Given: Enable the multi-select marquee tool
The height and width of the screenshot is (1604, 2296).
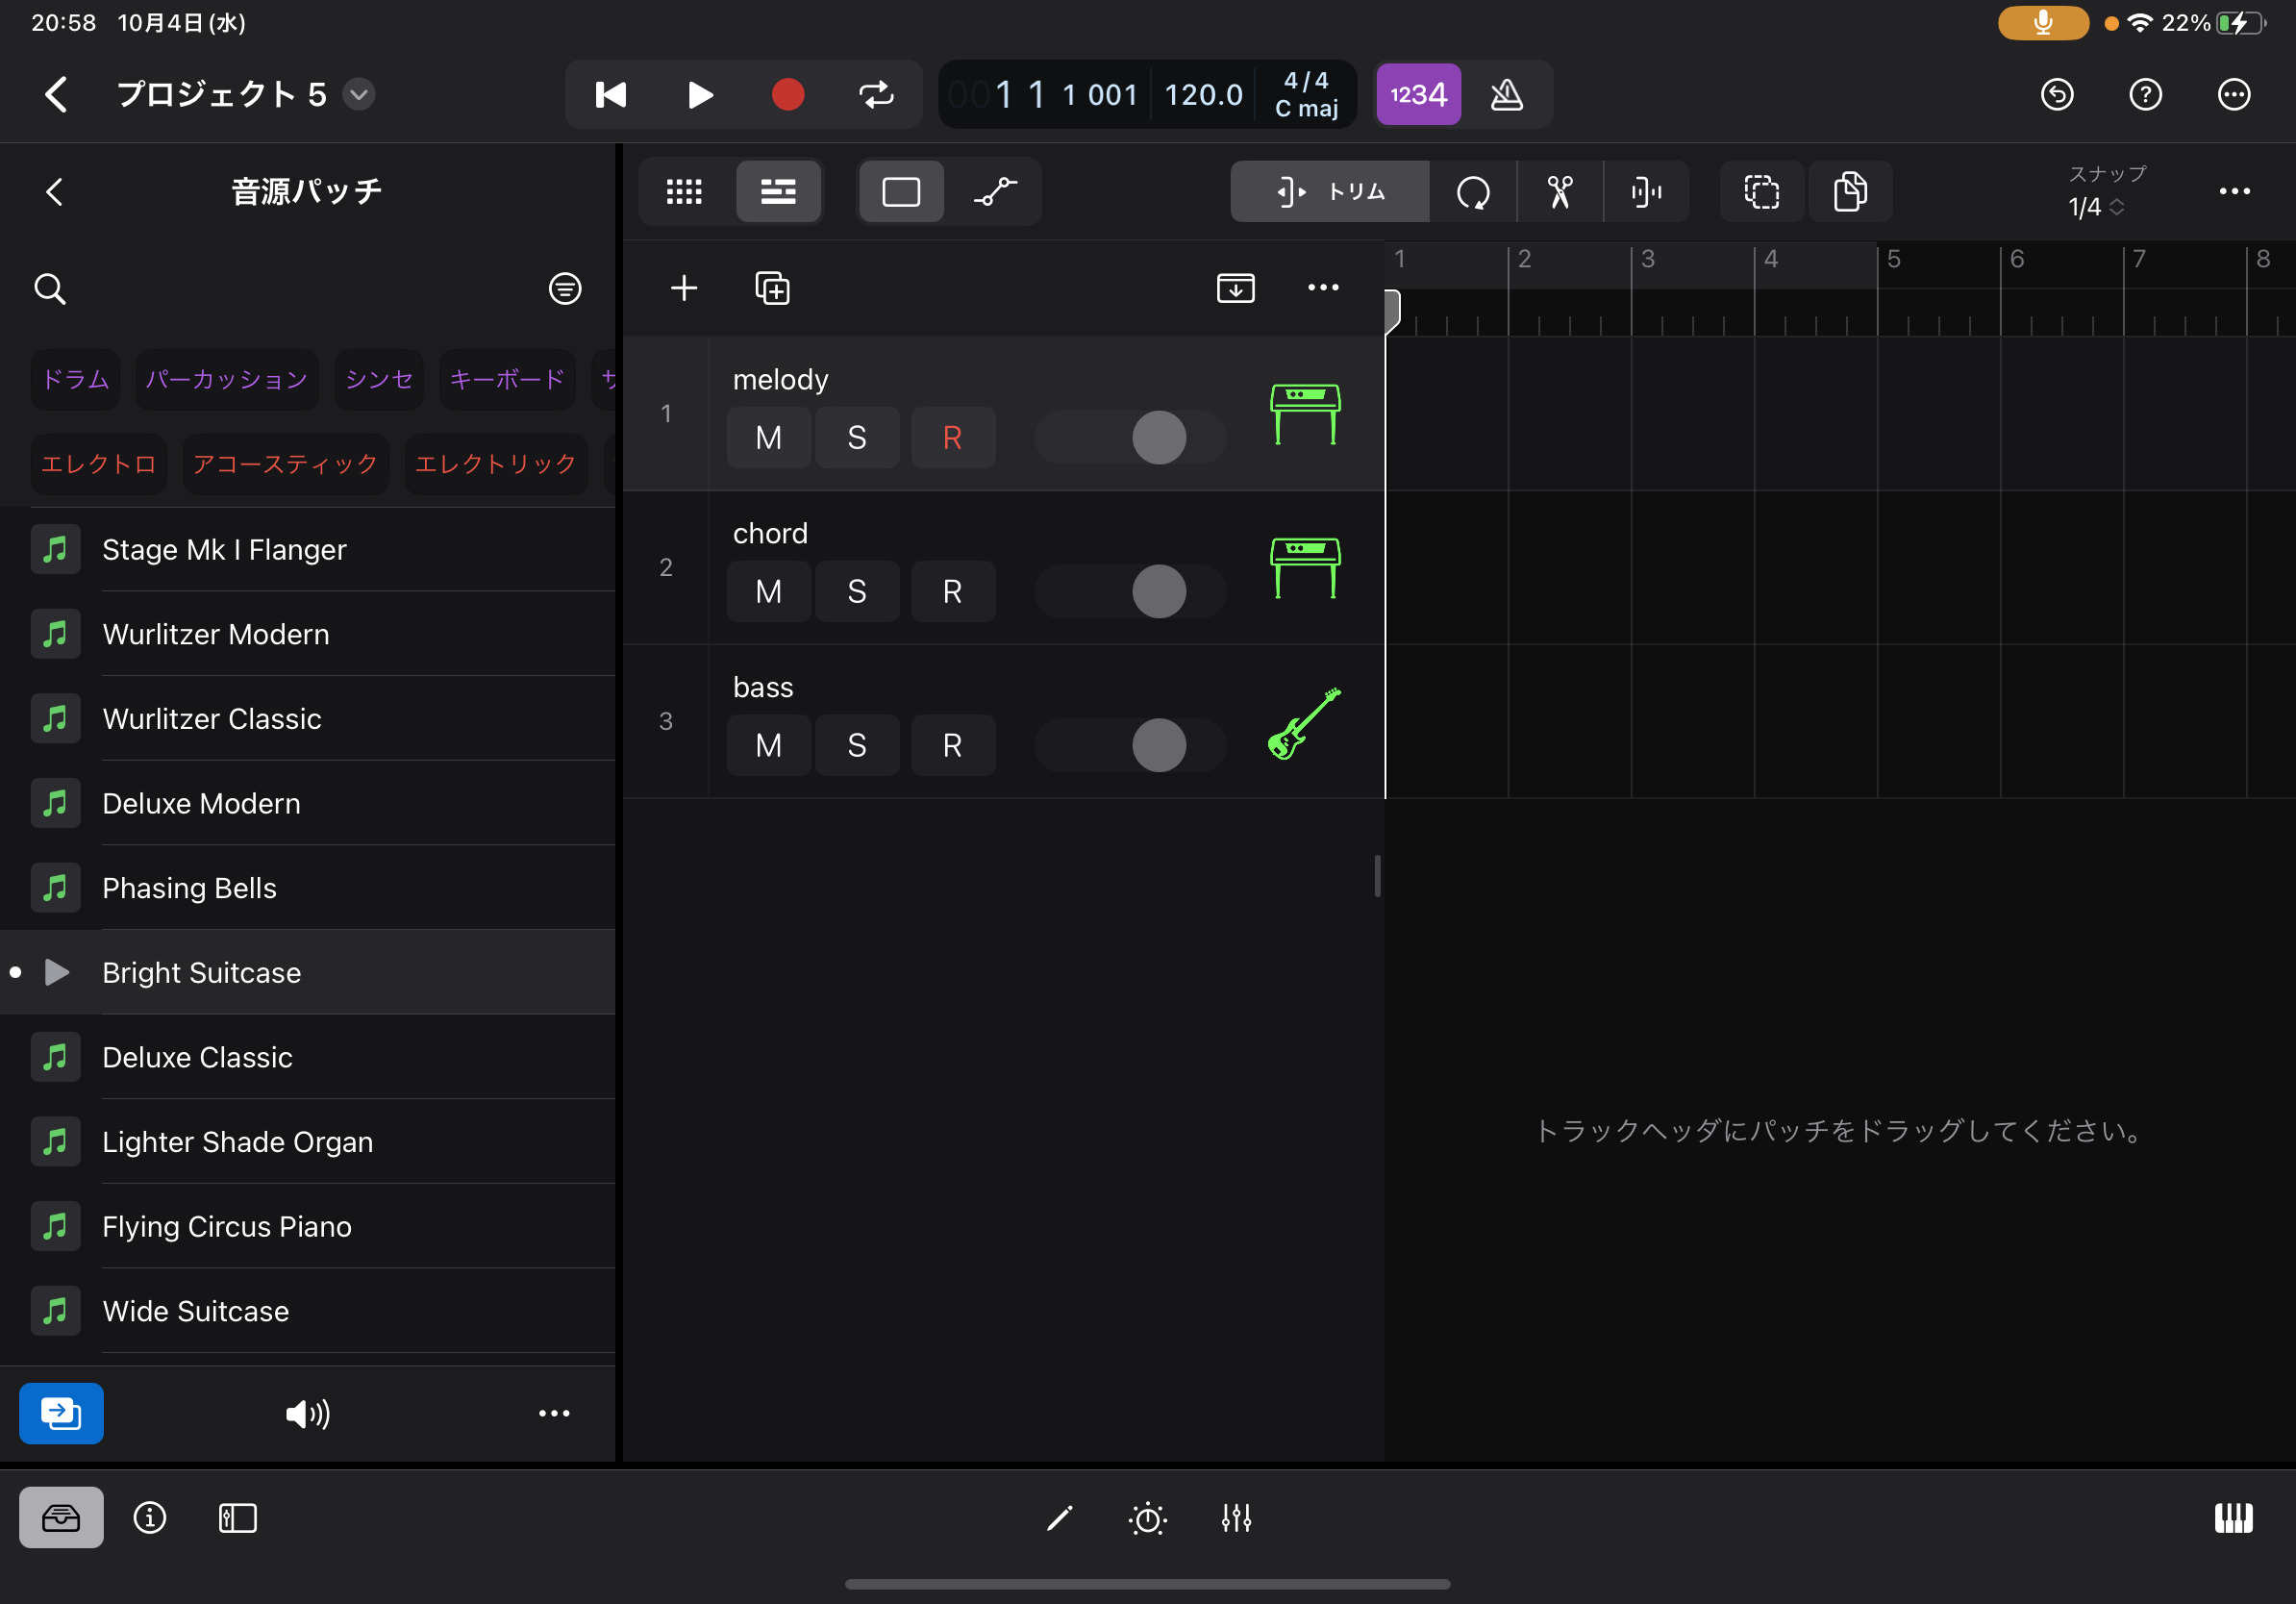Looking at the screenshot, I should (x=1762, y=192).
